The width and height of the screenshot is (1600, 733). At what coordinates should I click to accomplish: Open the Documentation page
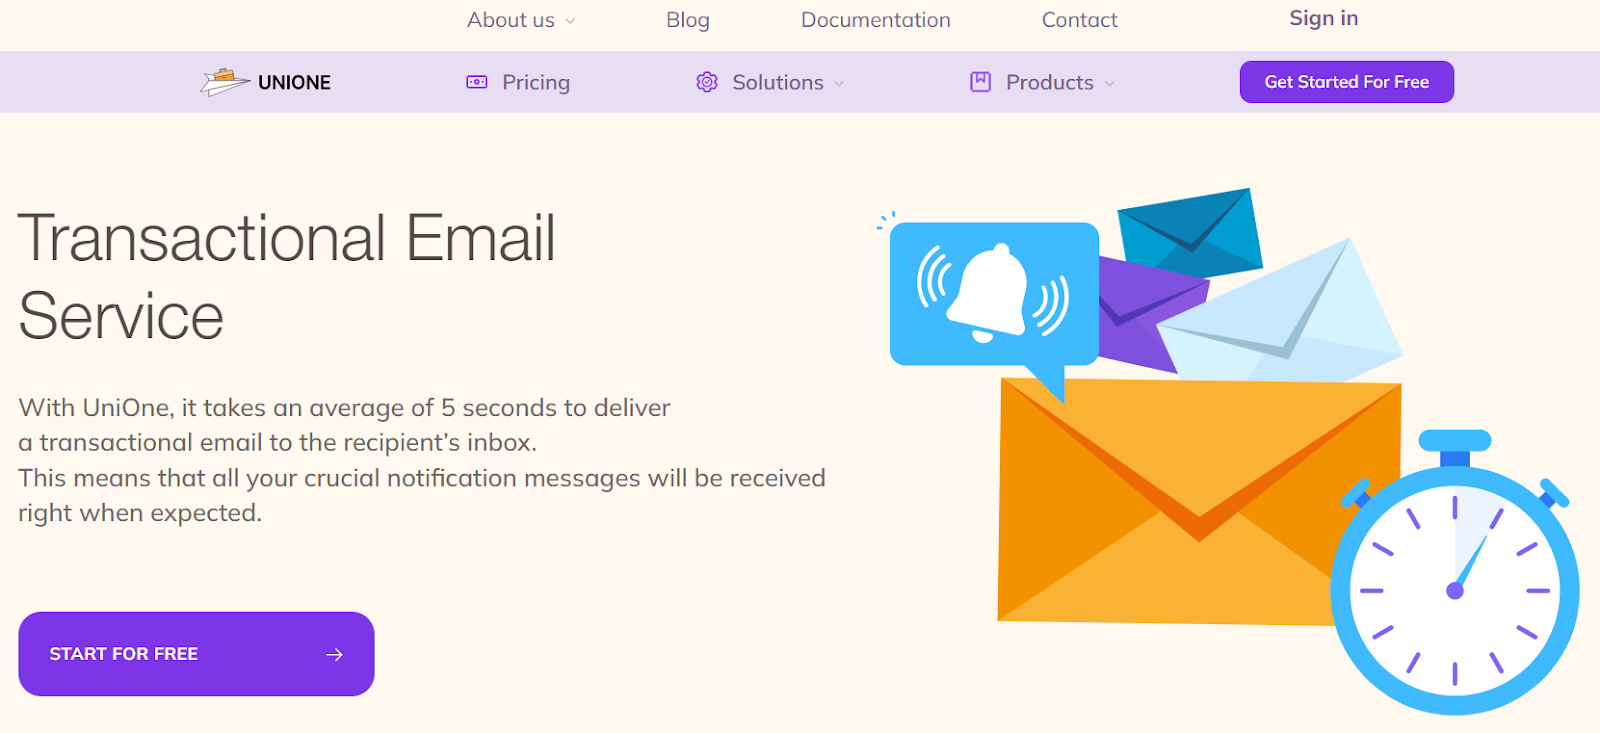875,20
